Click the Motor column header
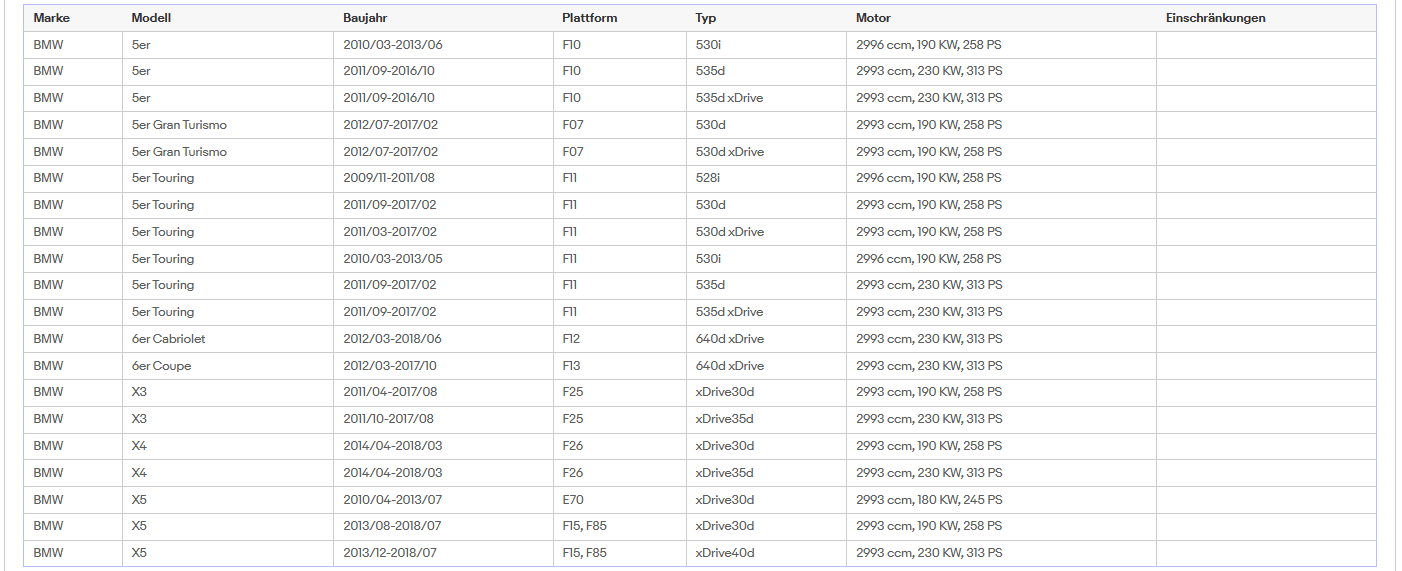Image resolution: width=1402 pixels, height=571 pixels. point(1001,18)
